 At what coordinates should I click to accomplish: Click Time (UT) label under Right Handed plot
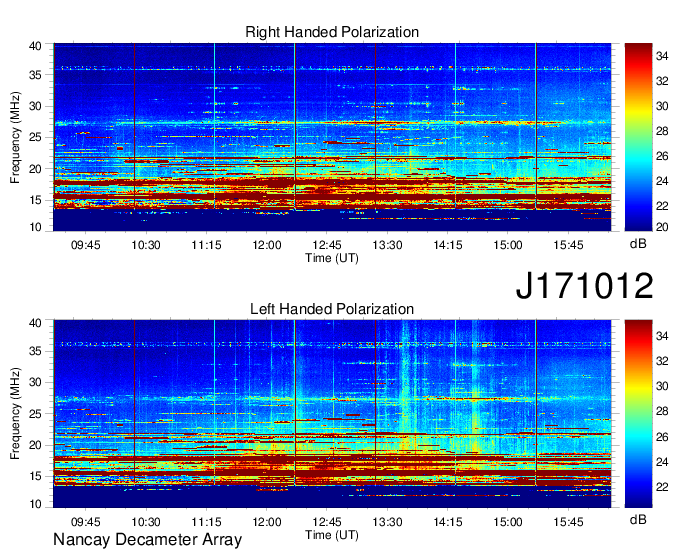pyautogui.click(x=332, y=258)
